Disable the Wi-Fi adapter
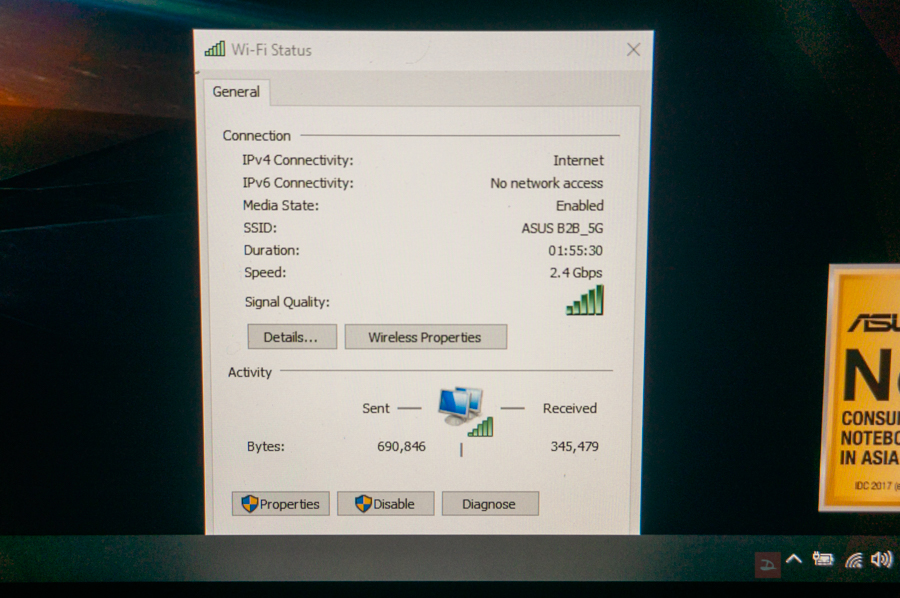900x598 pixels. [385, 504]
